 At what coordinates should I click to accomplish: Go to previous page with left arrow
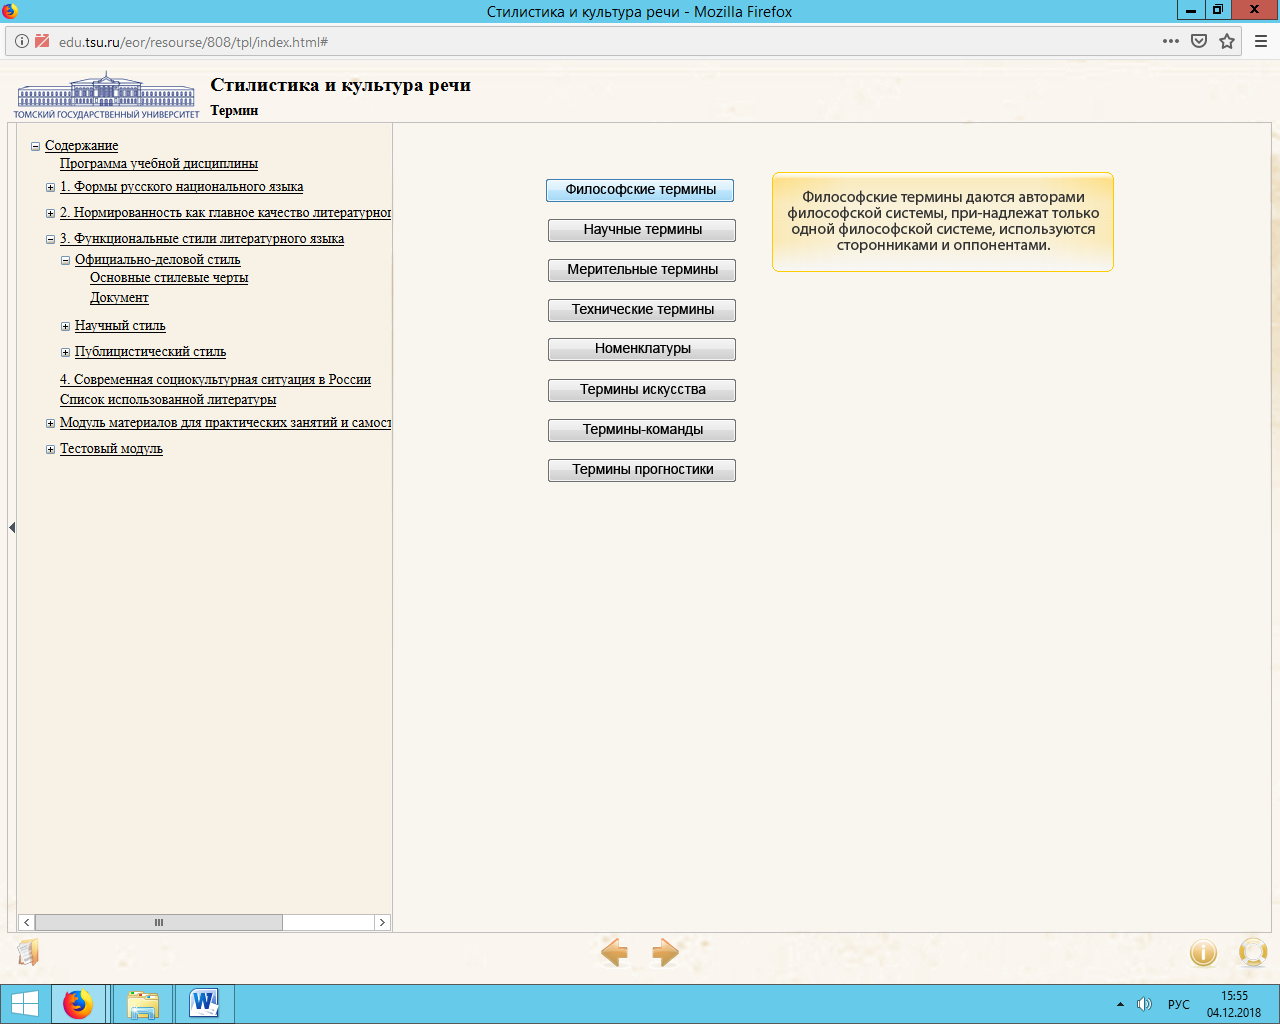point(614,952)
